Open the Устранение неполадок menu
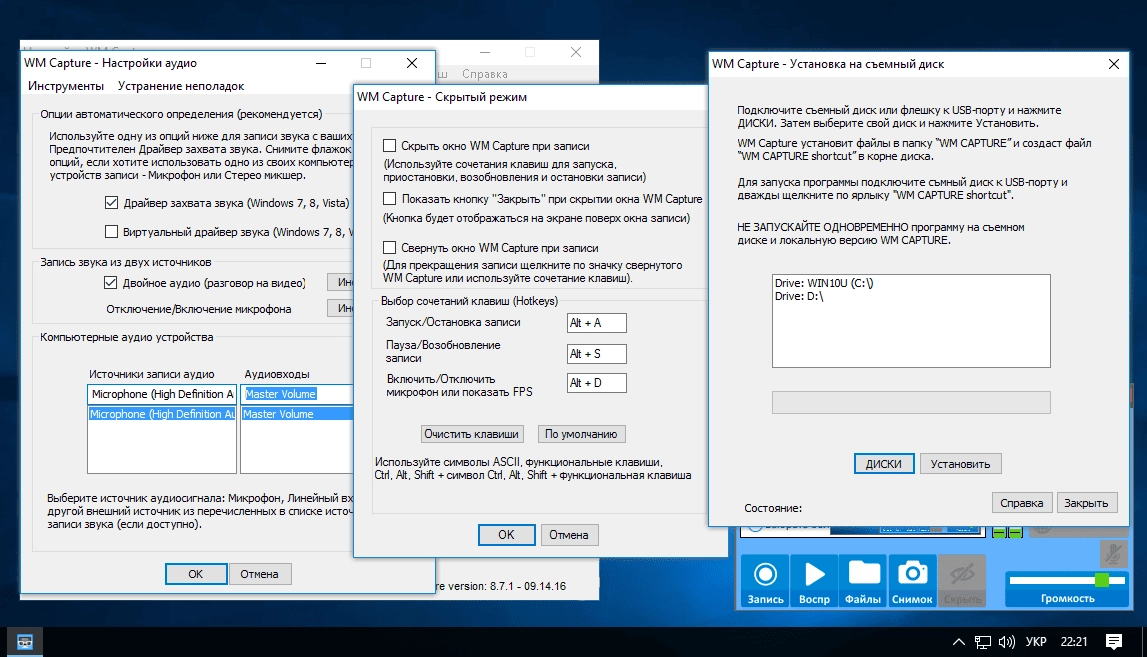The image size is (1147, 657). pos(181,86)
